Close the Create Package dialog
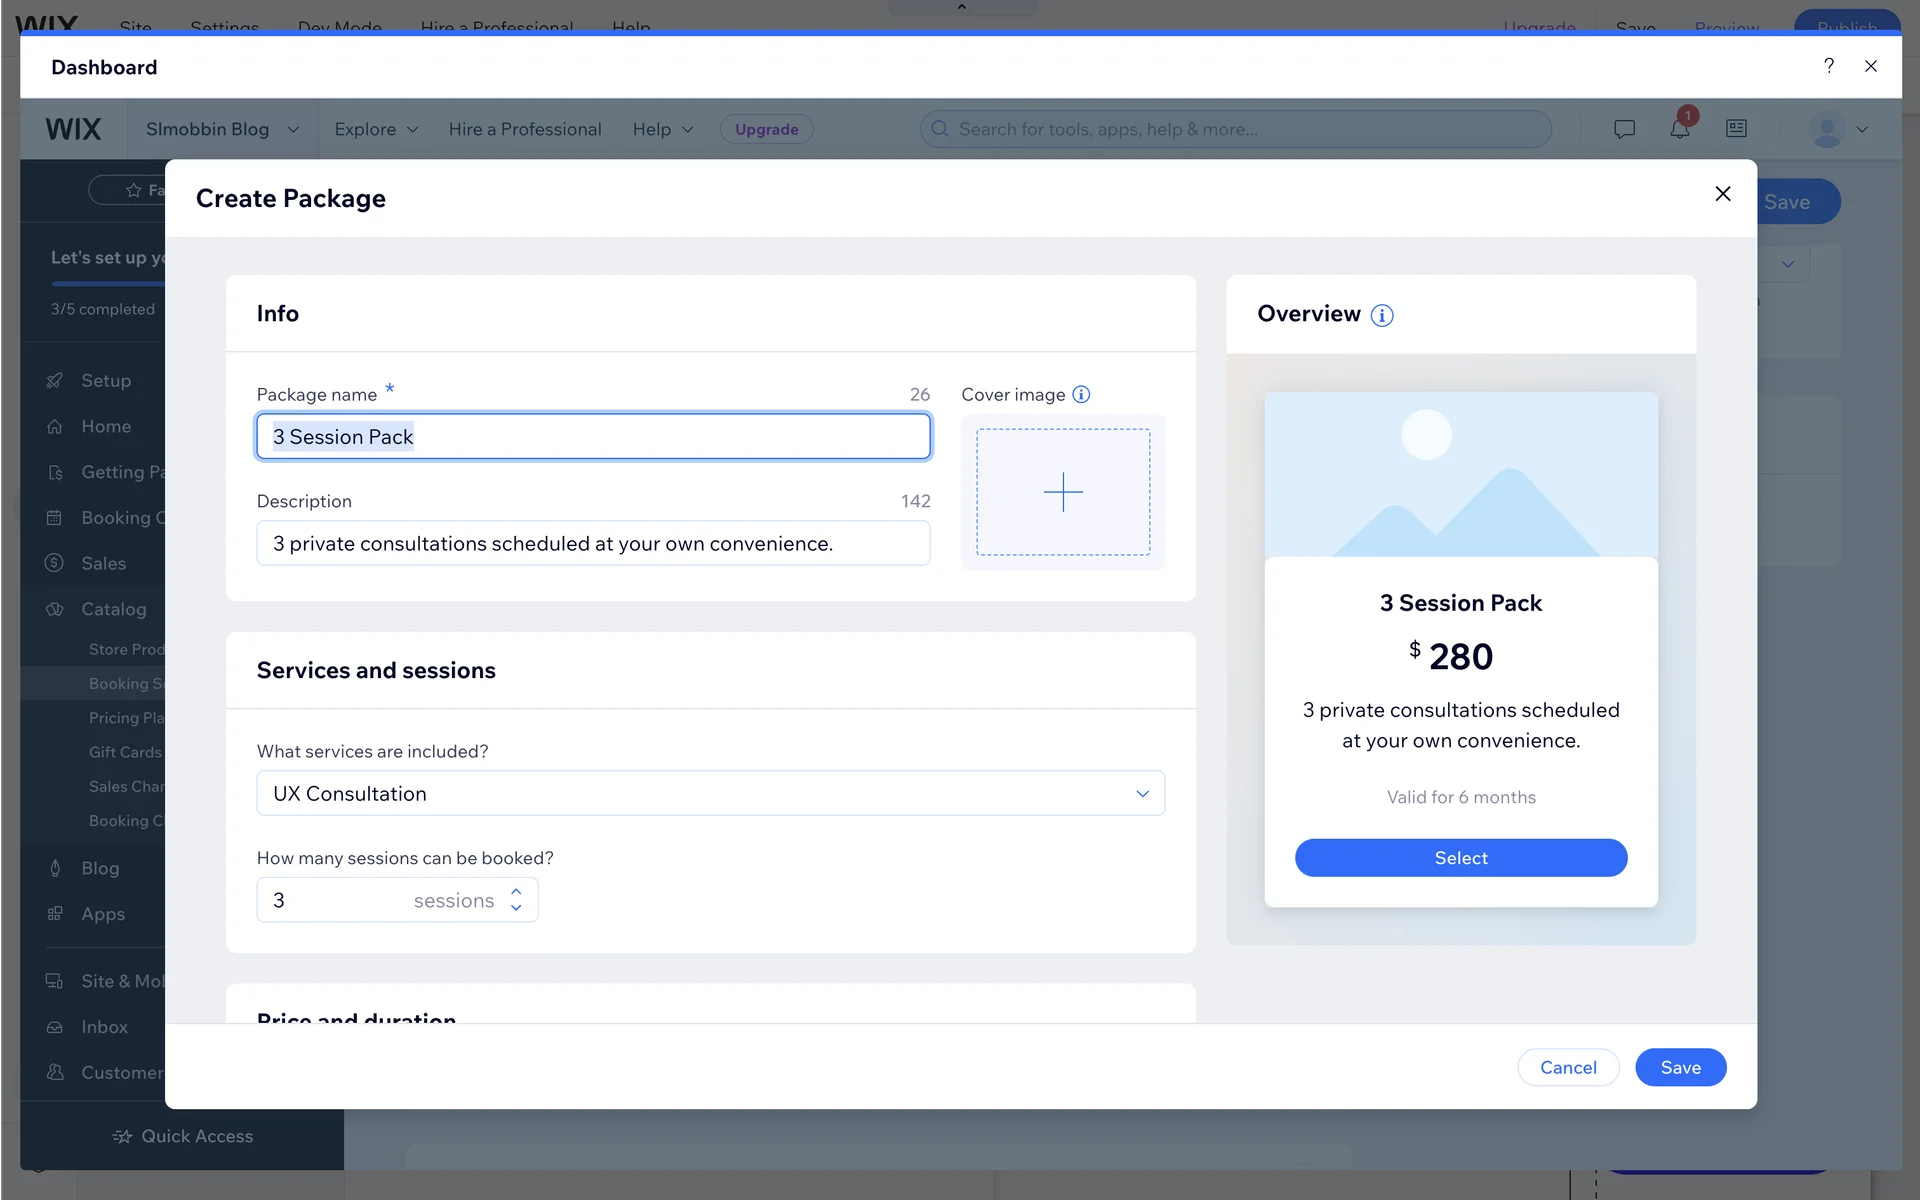 click(1722, 194)
